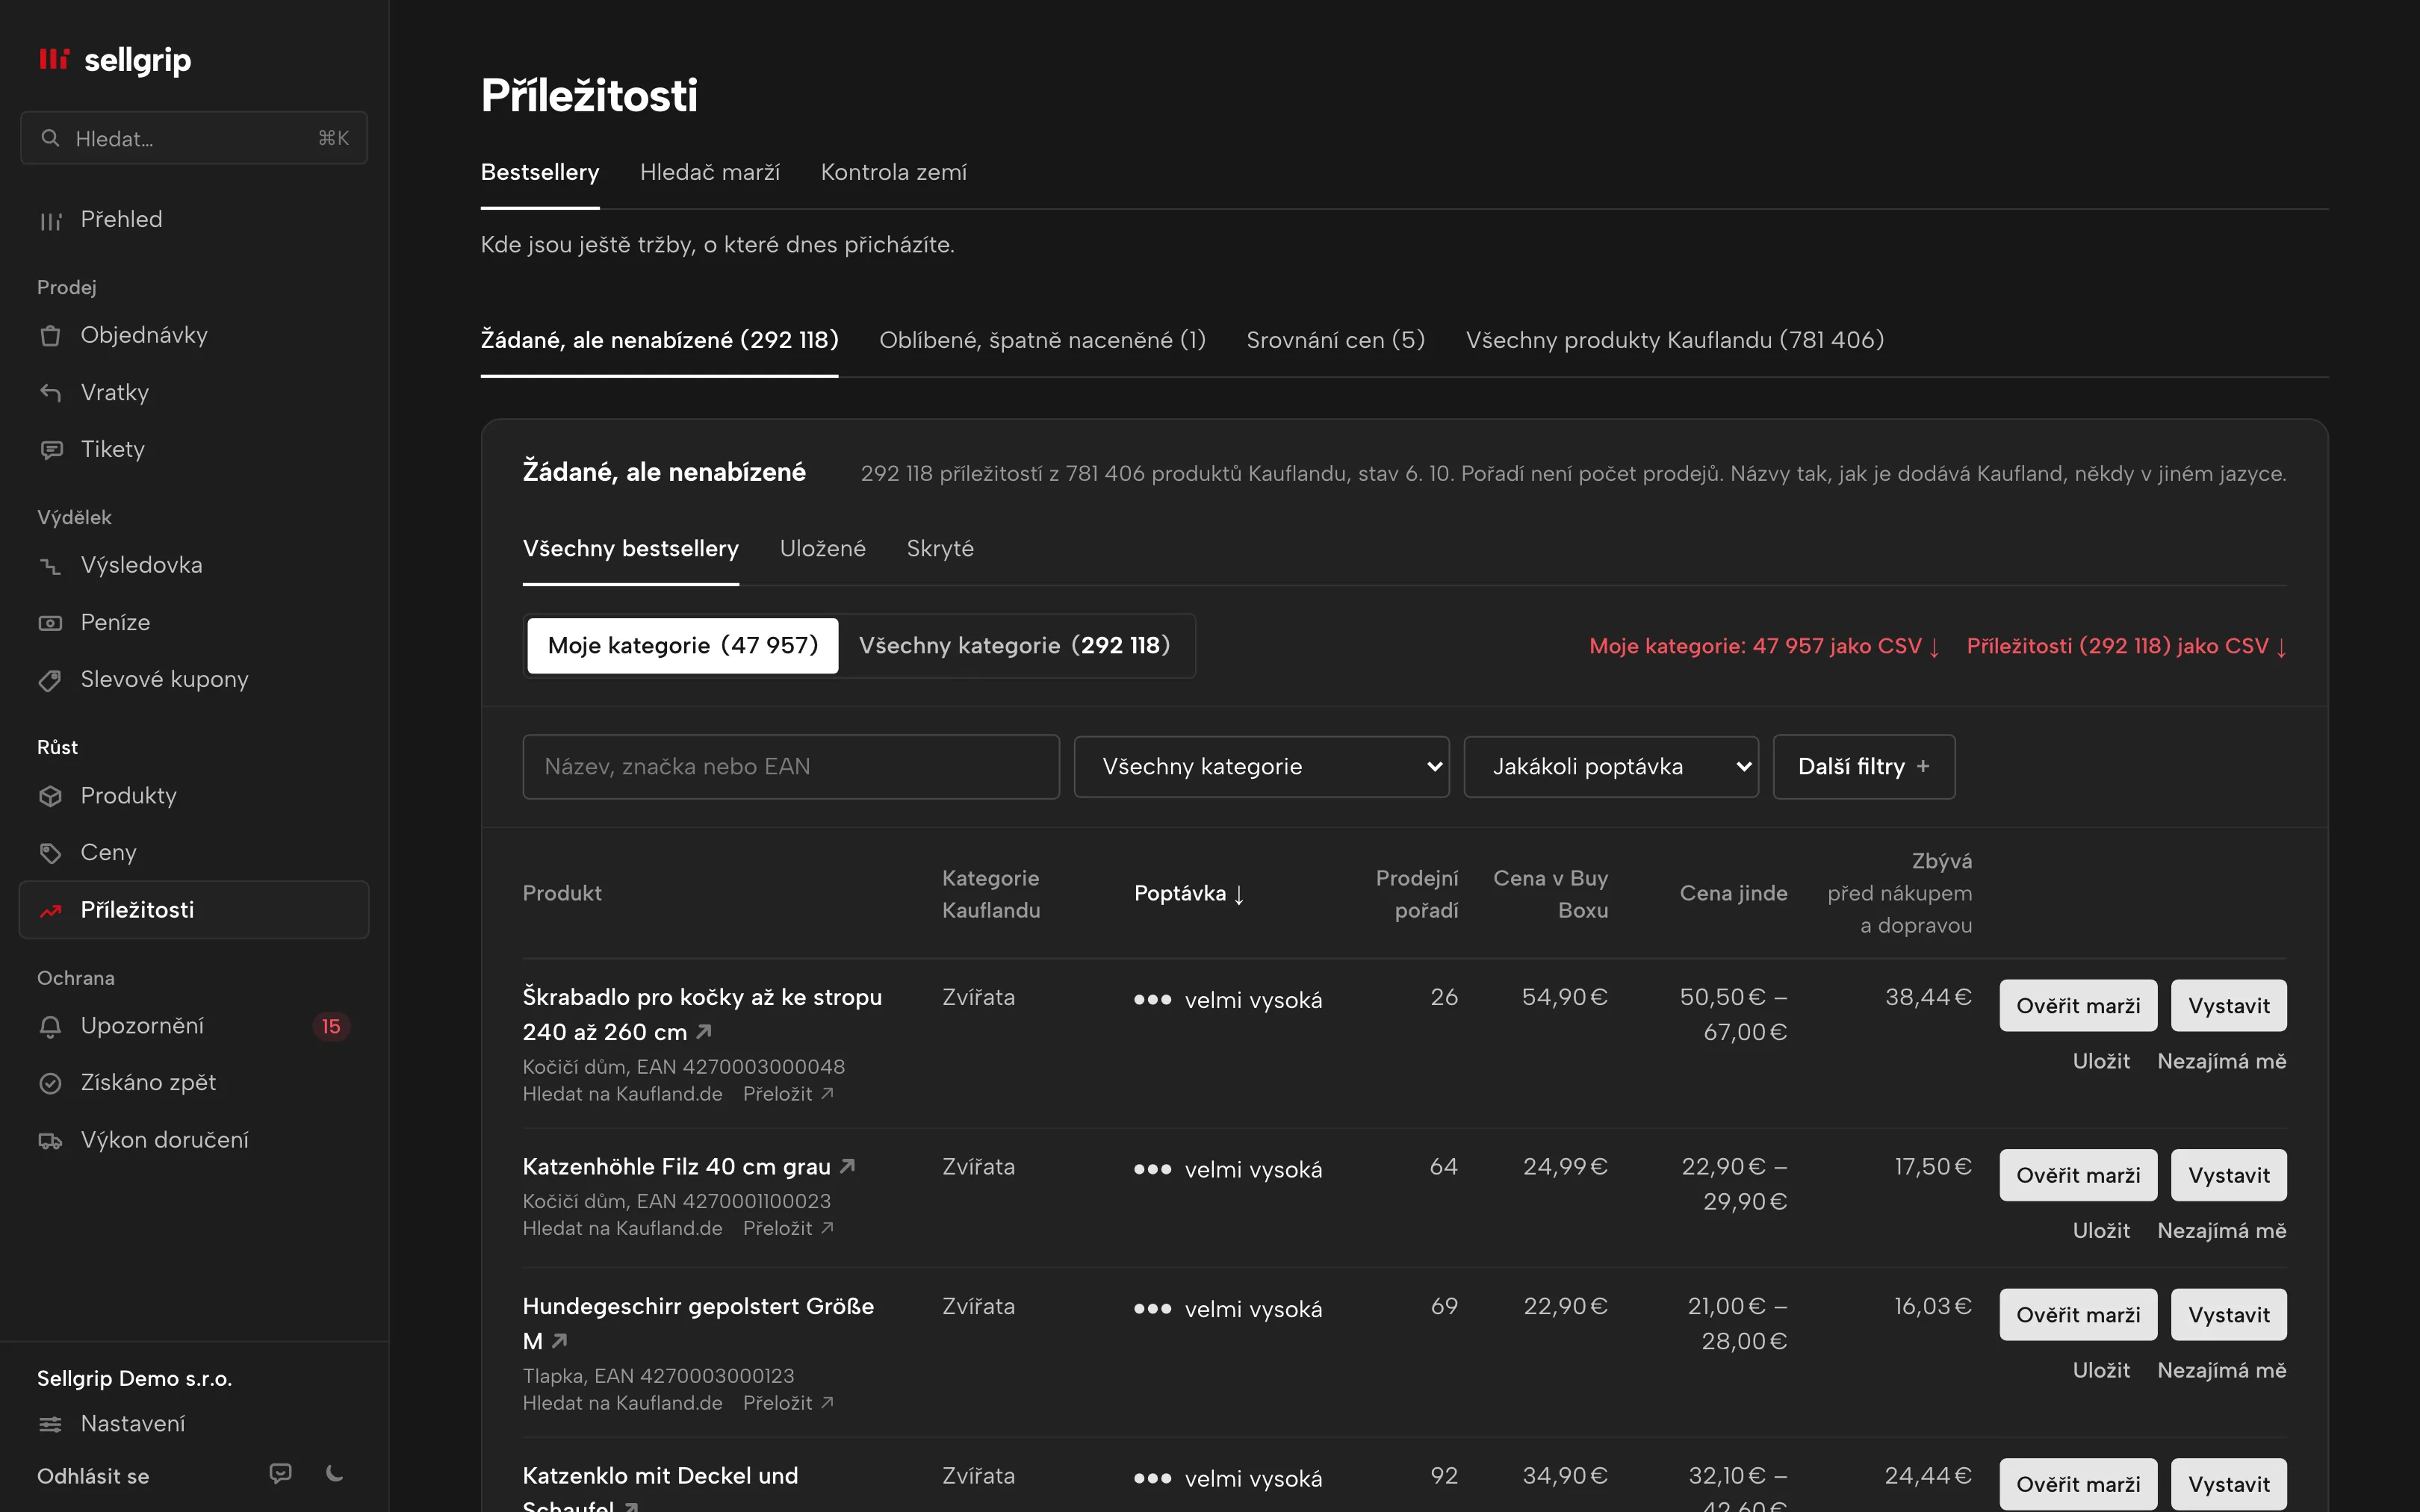Click Nezajímá mě for Škrabadlo row
The height and width of the screenshot is (1512, 2420).
coord(2222,1061)
